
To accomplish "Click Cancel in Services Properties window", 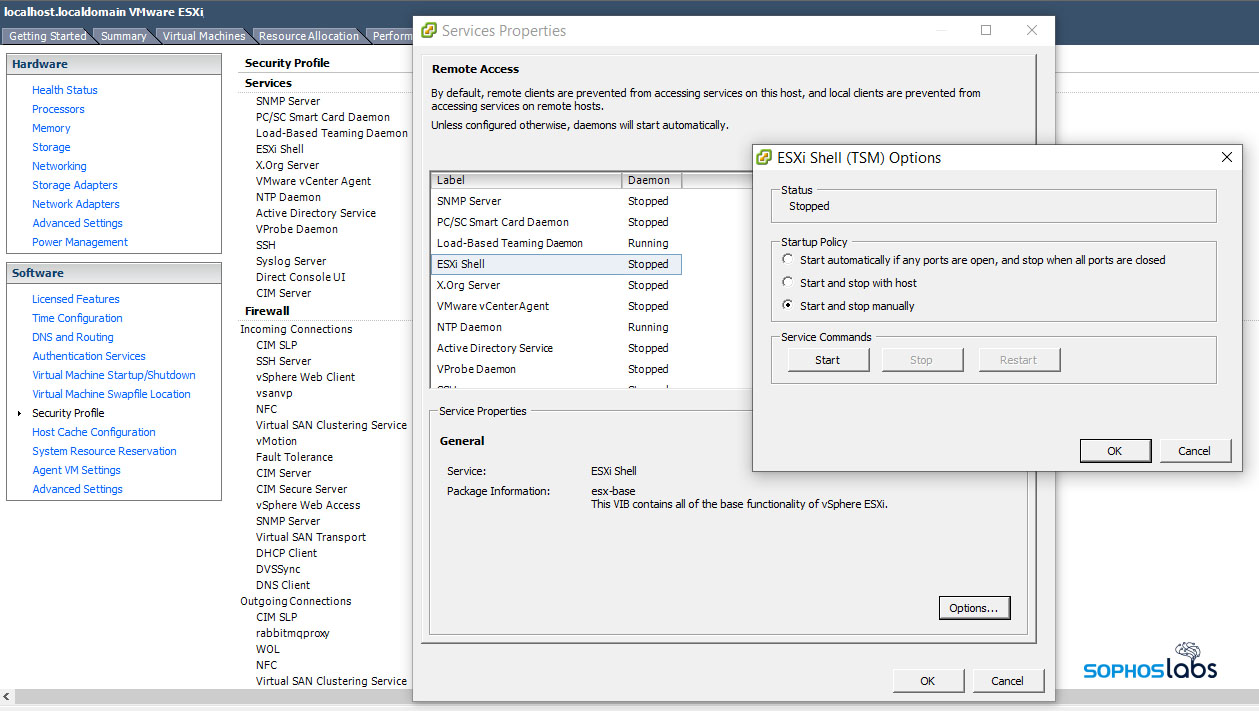I will (x=1007, y=681).
